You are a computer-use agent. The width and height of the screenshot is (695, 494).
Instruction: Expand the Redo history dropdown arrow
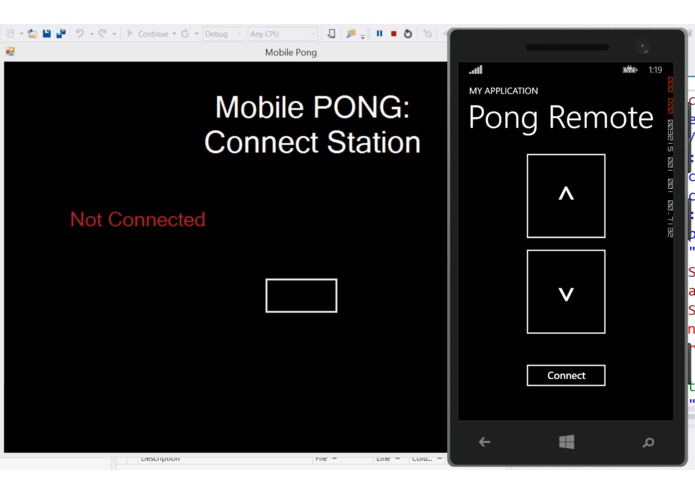point(114,34)
